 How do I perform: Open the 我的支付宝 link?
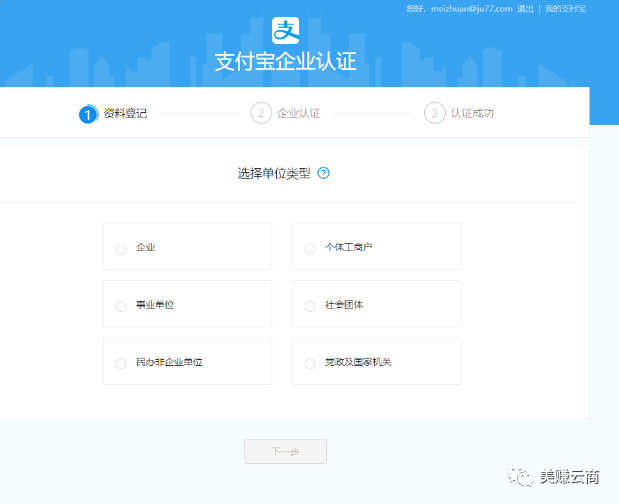click(565, 8)
